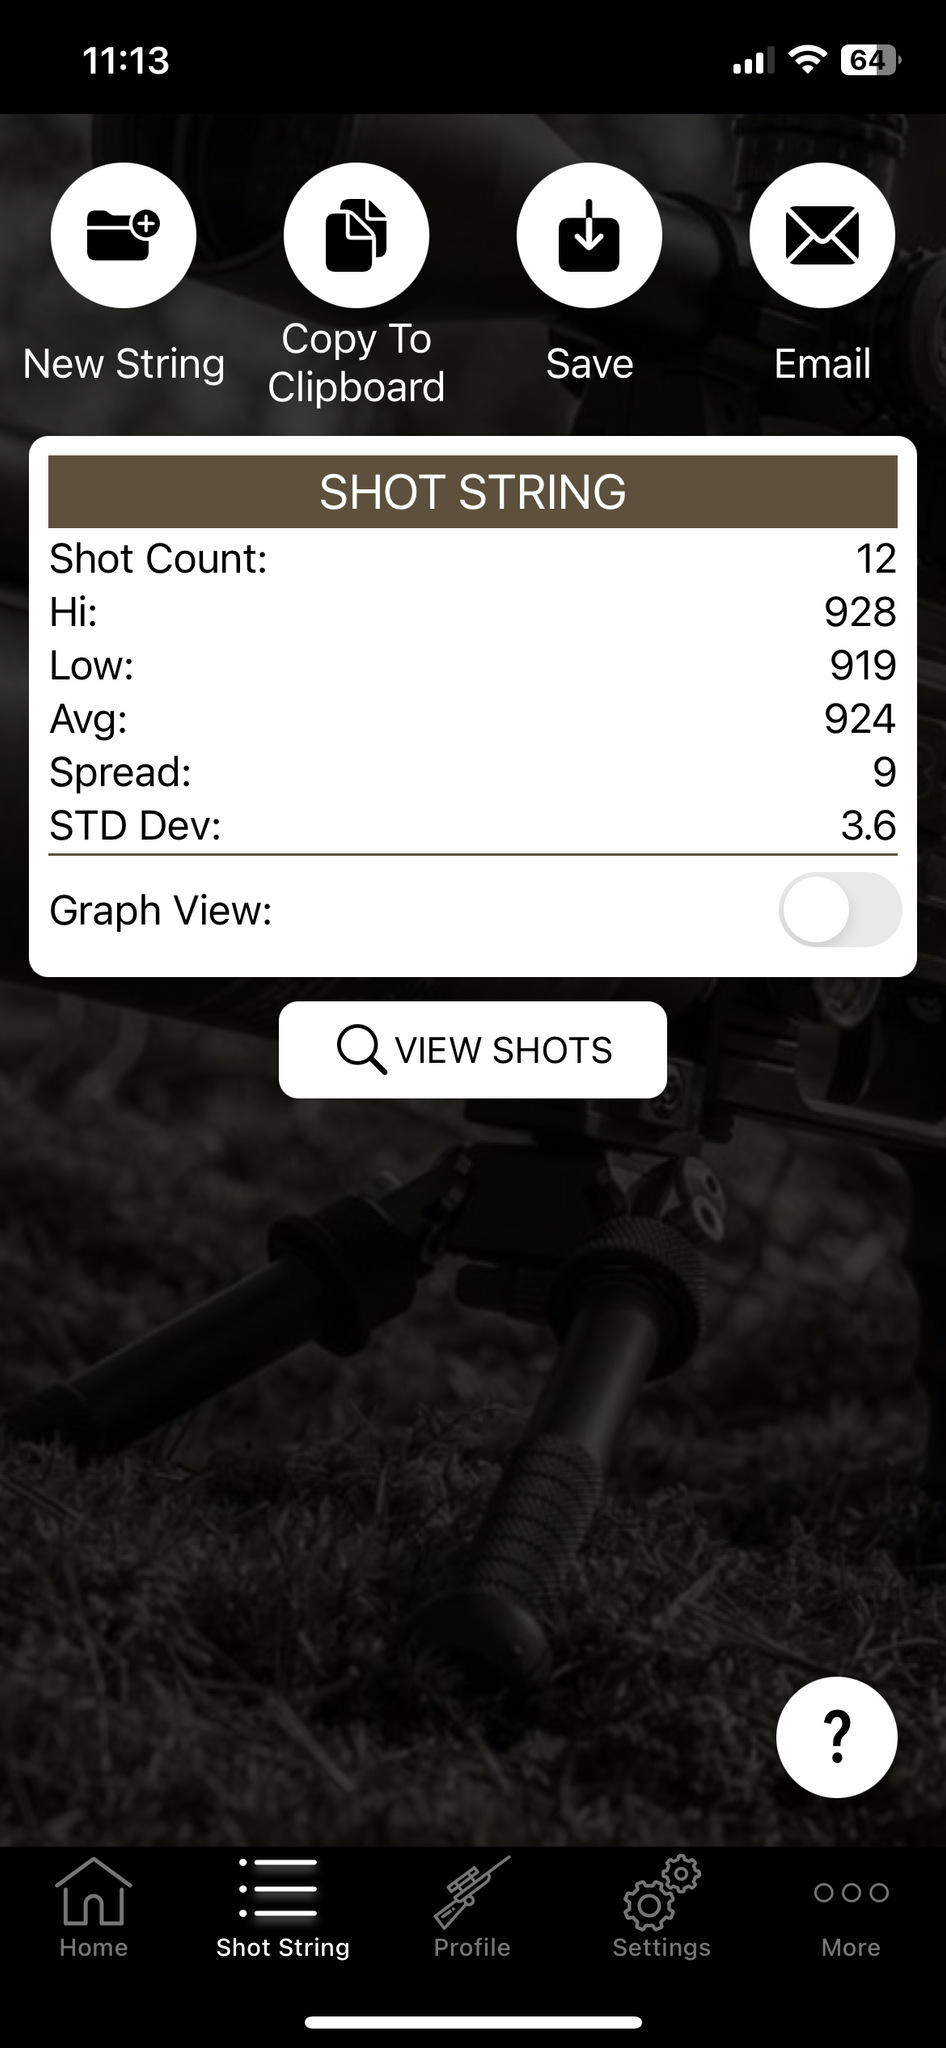This screenshot has width=946, height=2048.
Task: Tap the Wi-Fi status icon
Action: (806, 60)
